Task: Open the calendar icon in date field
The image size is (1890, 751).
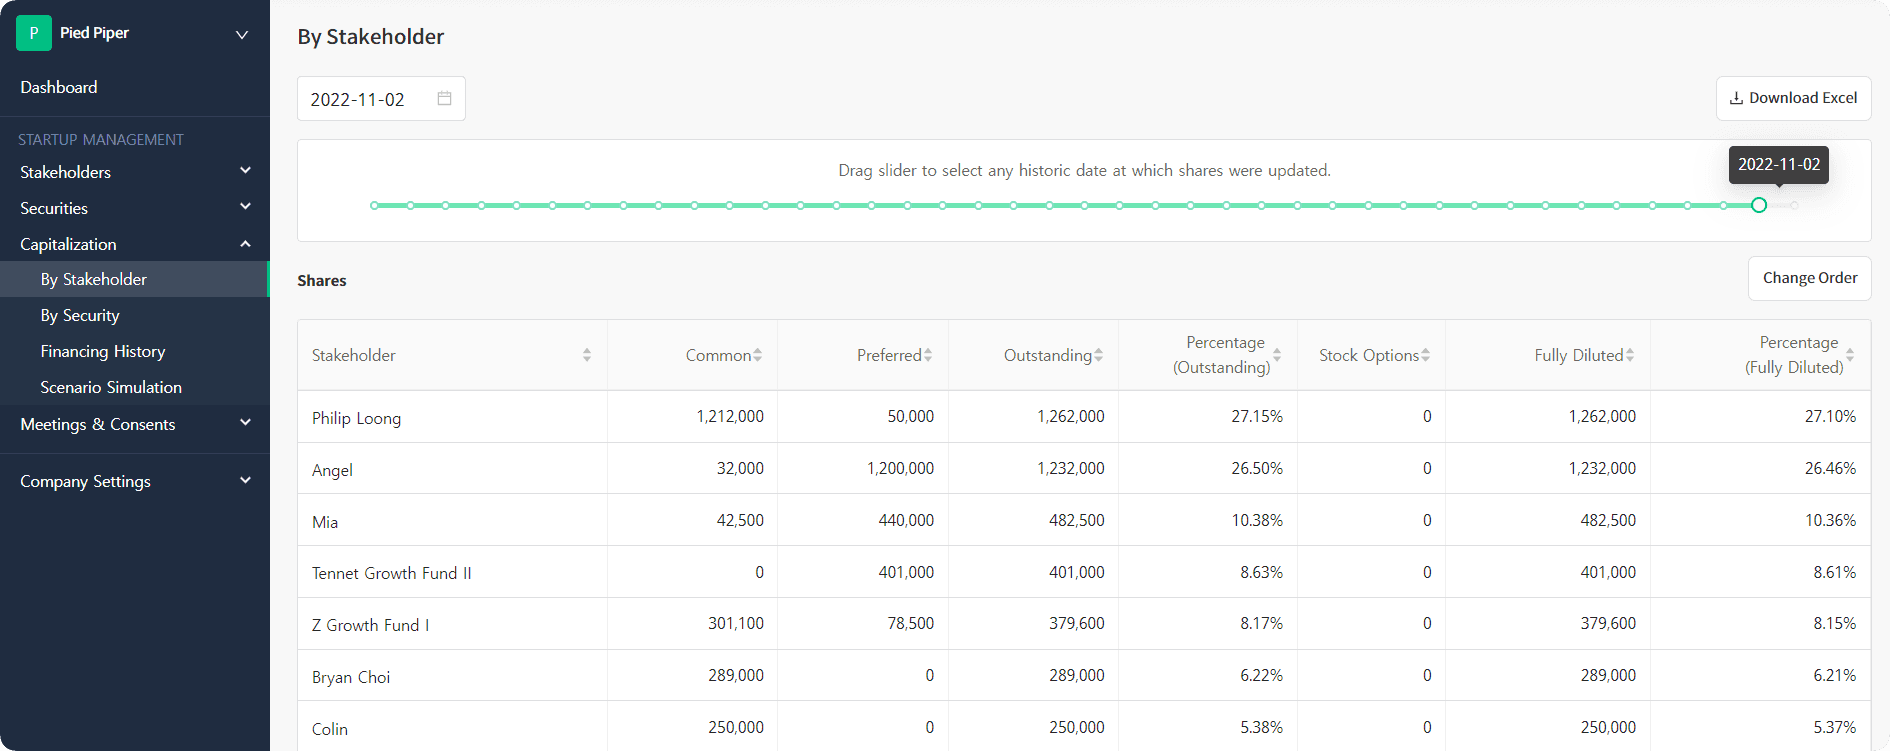Action: [444, 98]
